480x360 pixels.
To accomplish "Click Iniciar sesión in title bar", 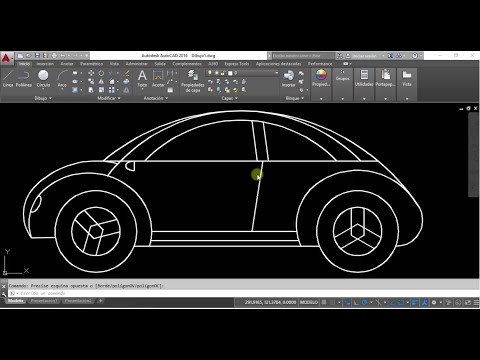I will pyautogui.click(x=365, y=56).
